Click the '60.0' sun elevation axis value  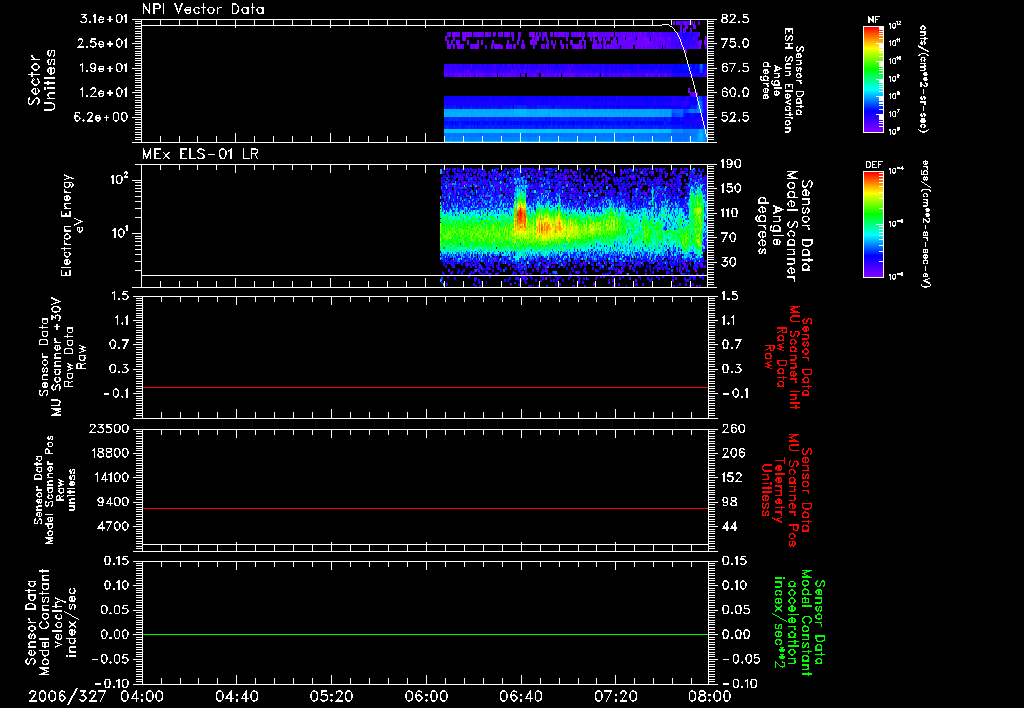pyautogui.click(x=735, y=93)
